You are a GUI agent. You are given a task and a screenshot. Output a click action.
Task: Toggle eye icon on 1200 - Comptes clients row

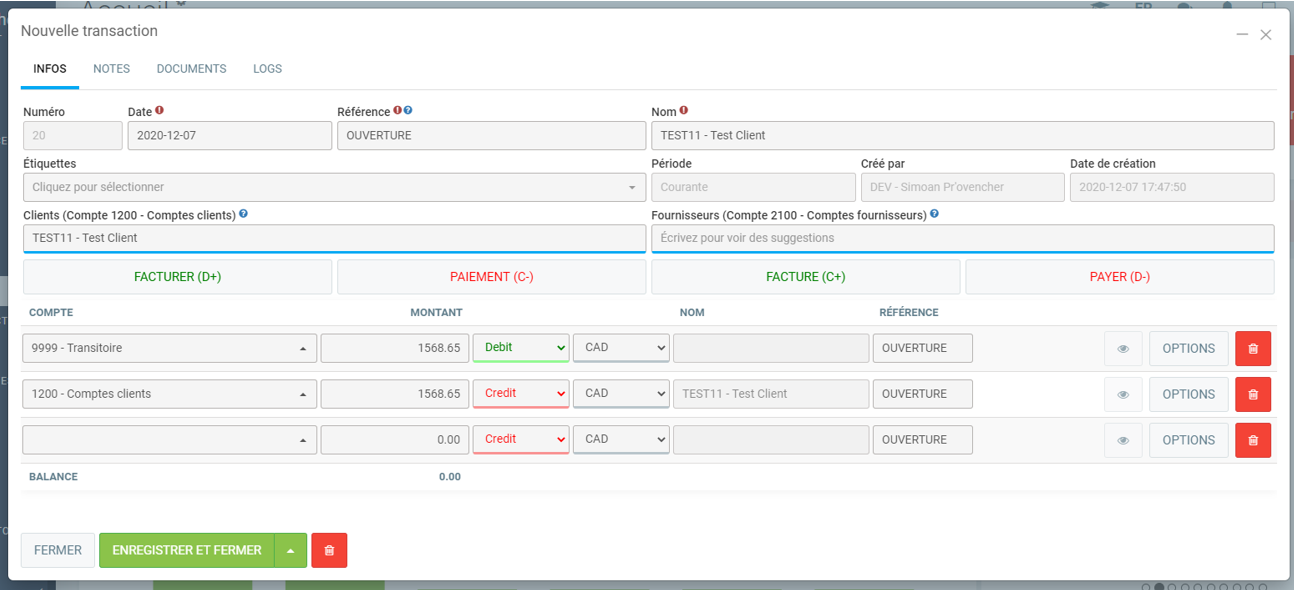coord(1123,395)
